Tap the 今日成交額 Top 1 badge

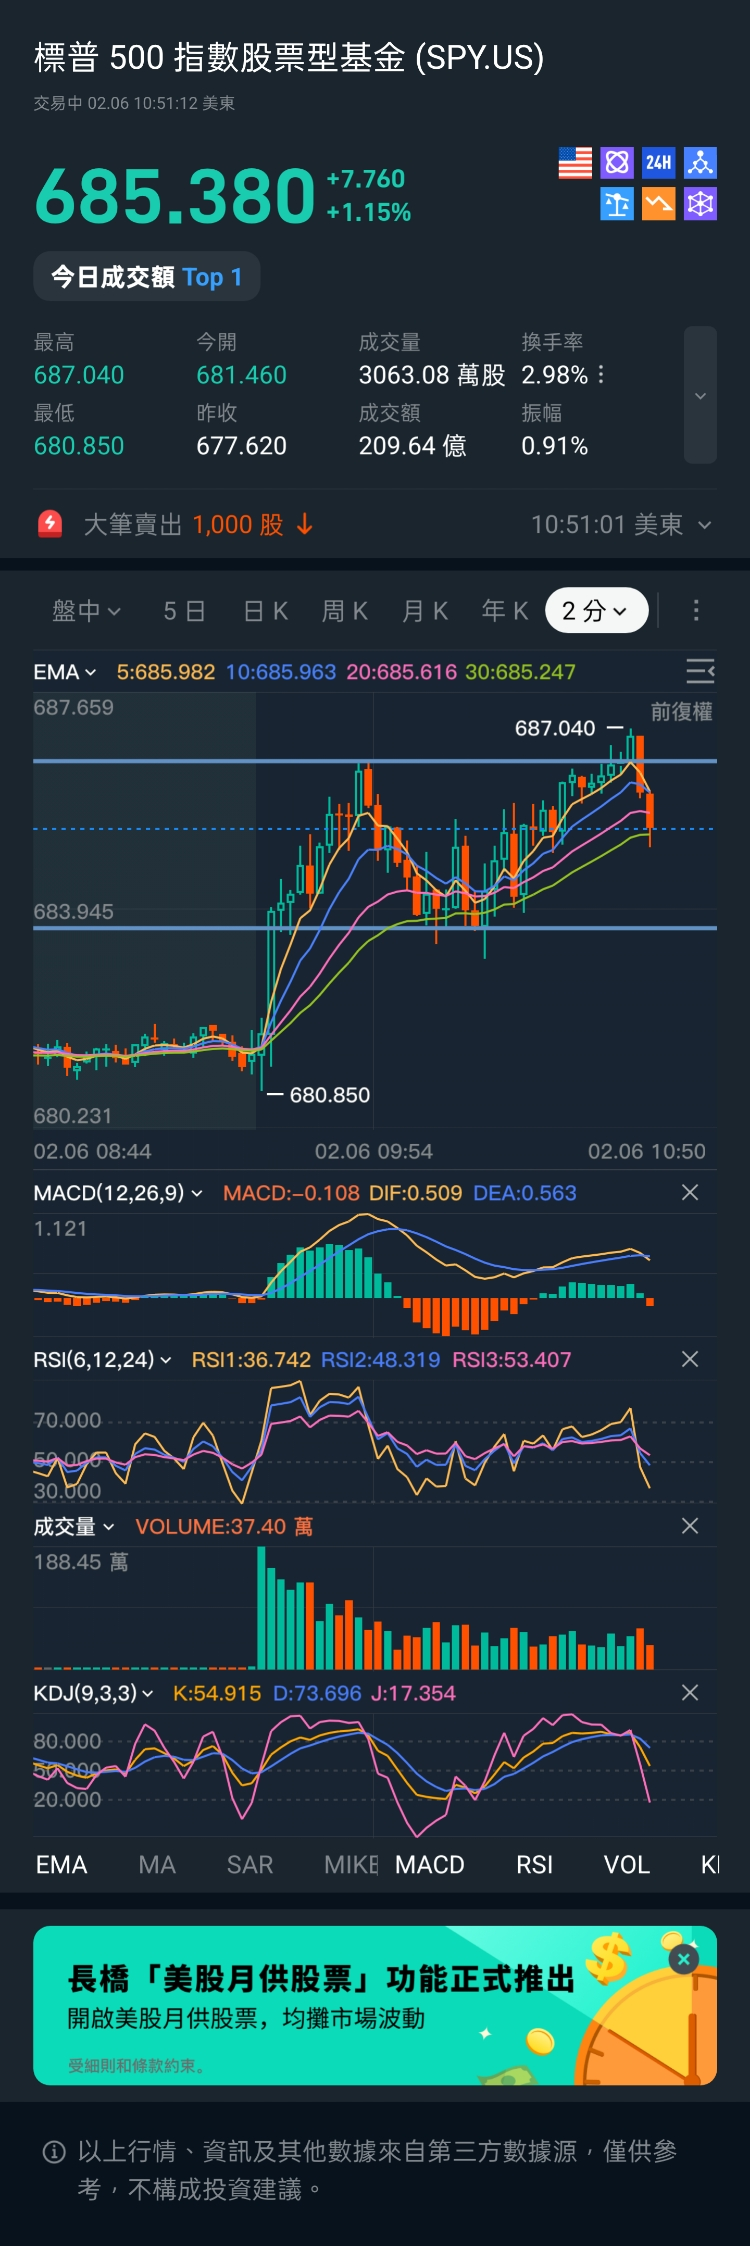(147, 277)
